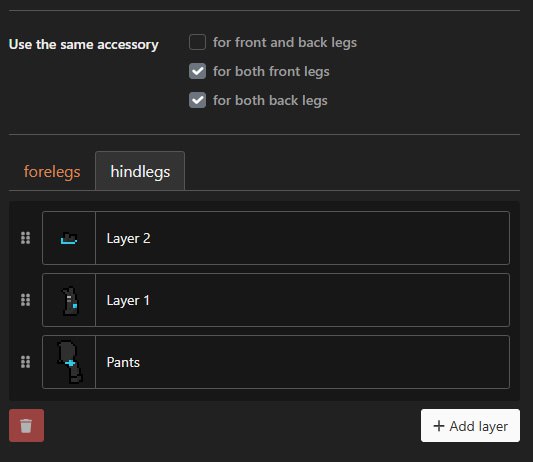The image size is (533, 462).
Task: Click the 'for both back legs' label
Action: tap(270, 101)
